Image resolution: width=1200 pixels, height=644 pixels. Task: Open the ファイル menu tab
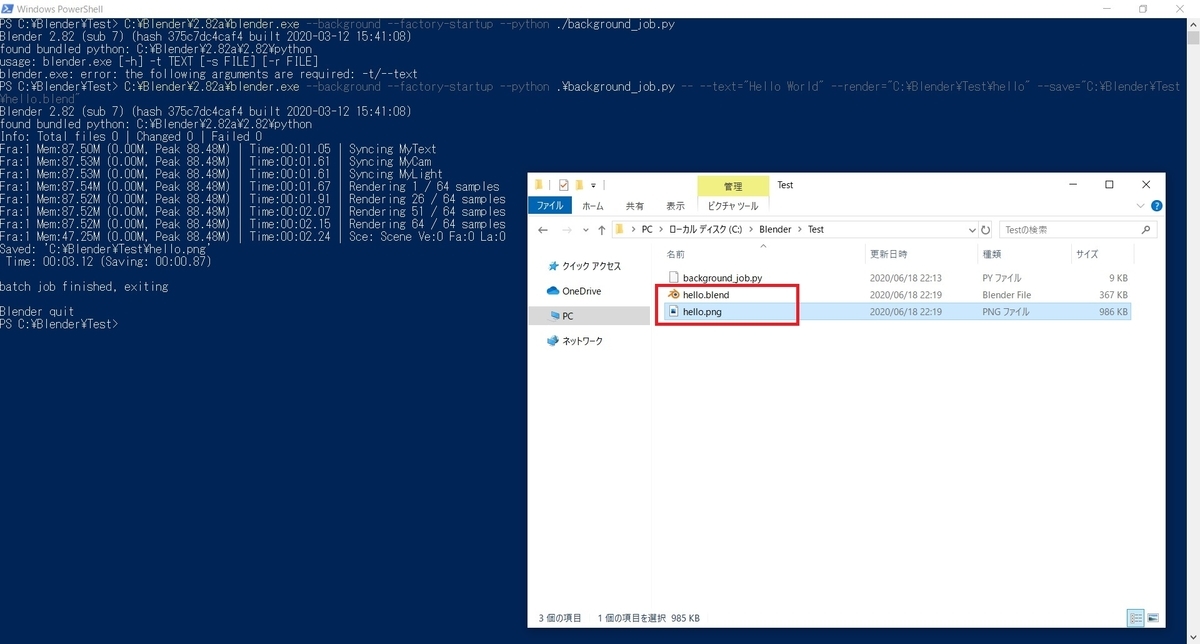[550, 206]
